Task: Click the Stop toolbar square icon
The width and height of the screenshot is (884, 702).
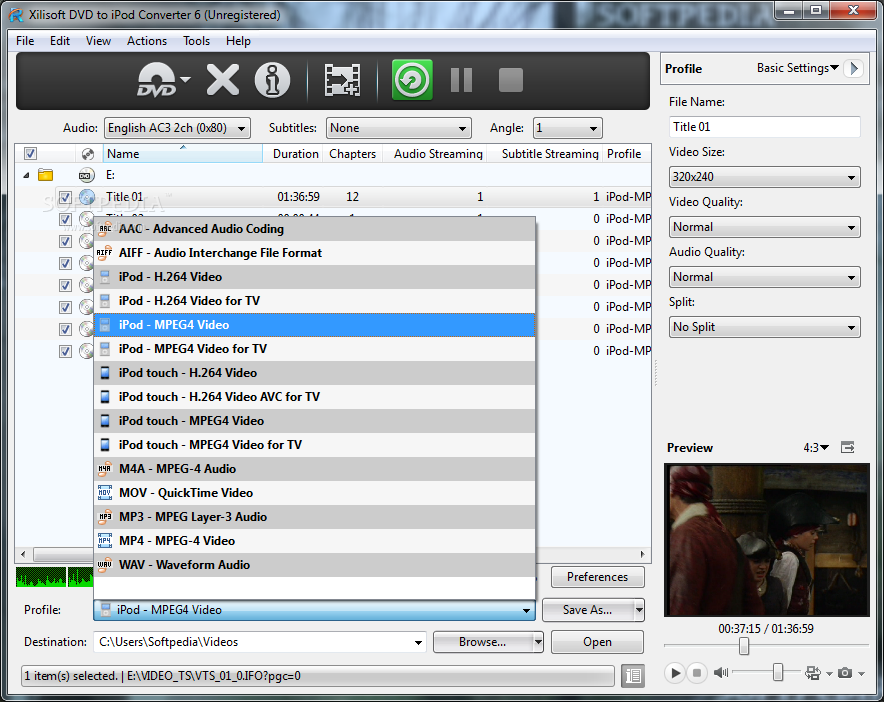Action: (511, 80)
